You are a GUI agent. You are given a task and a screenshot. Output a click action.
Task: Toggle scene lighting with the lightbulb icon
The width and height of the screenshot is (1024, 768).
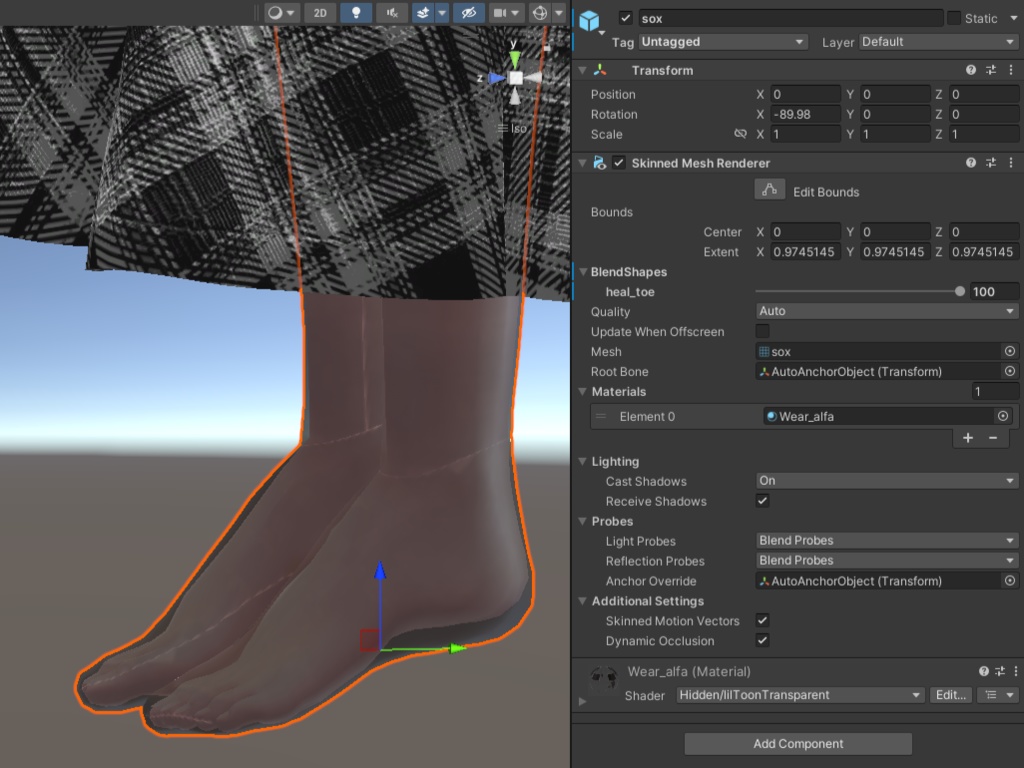(x=356, y=13)
